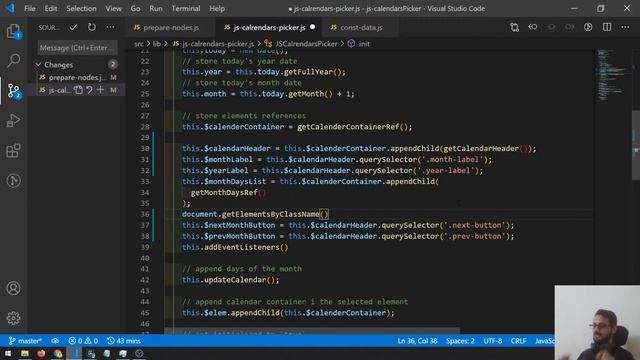The image size is (640, 360).
Task: Open the View menu
Action: pyautogui.click(x=113, y=9)
